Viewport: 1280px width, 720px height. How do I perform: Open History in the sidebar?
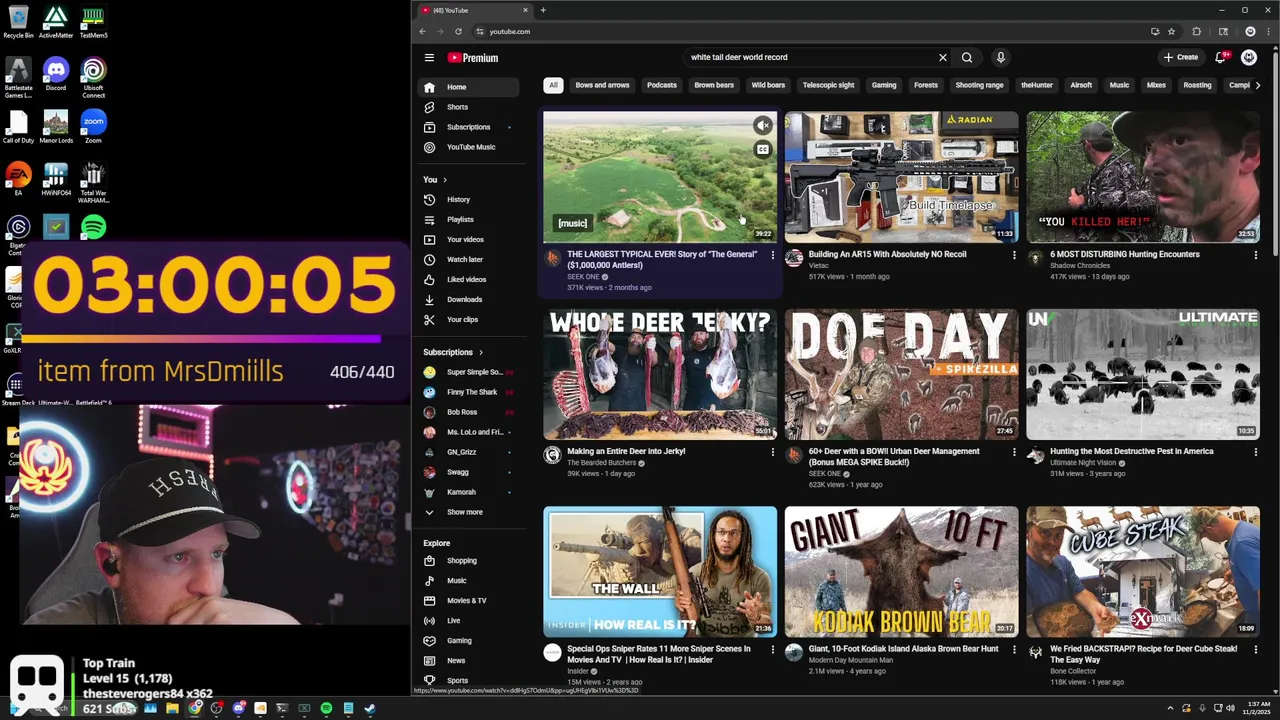click(x=470, y=200)
